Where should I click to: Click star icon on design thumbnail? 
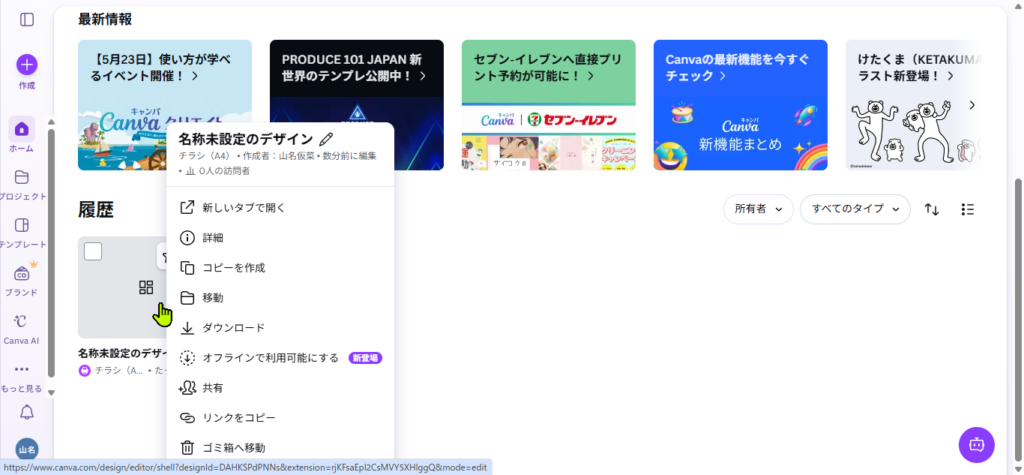tap(163, 257)
